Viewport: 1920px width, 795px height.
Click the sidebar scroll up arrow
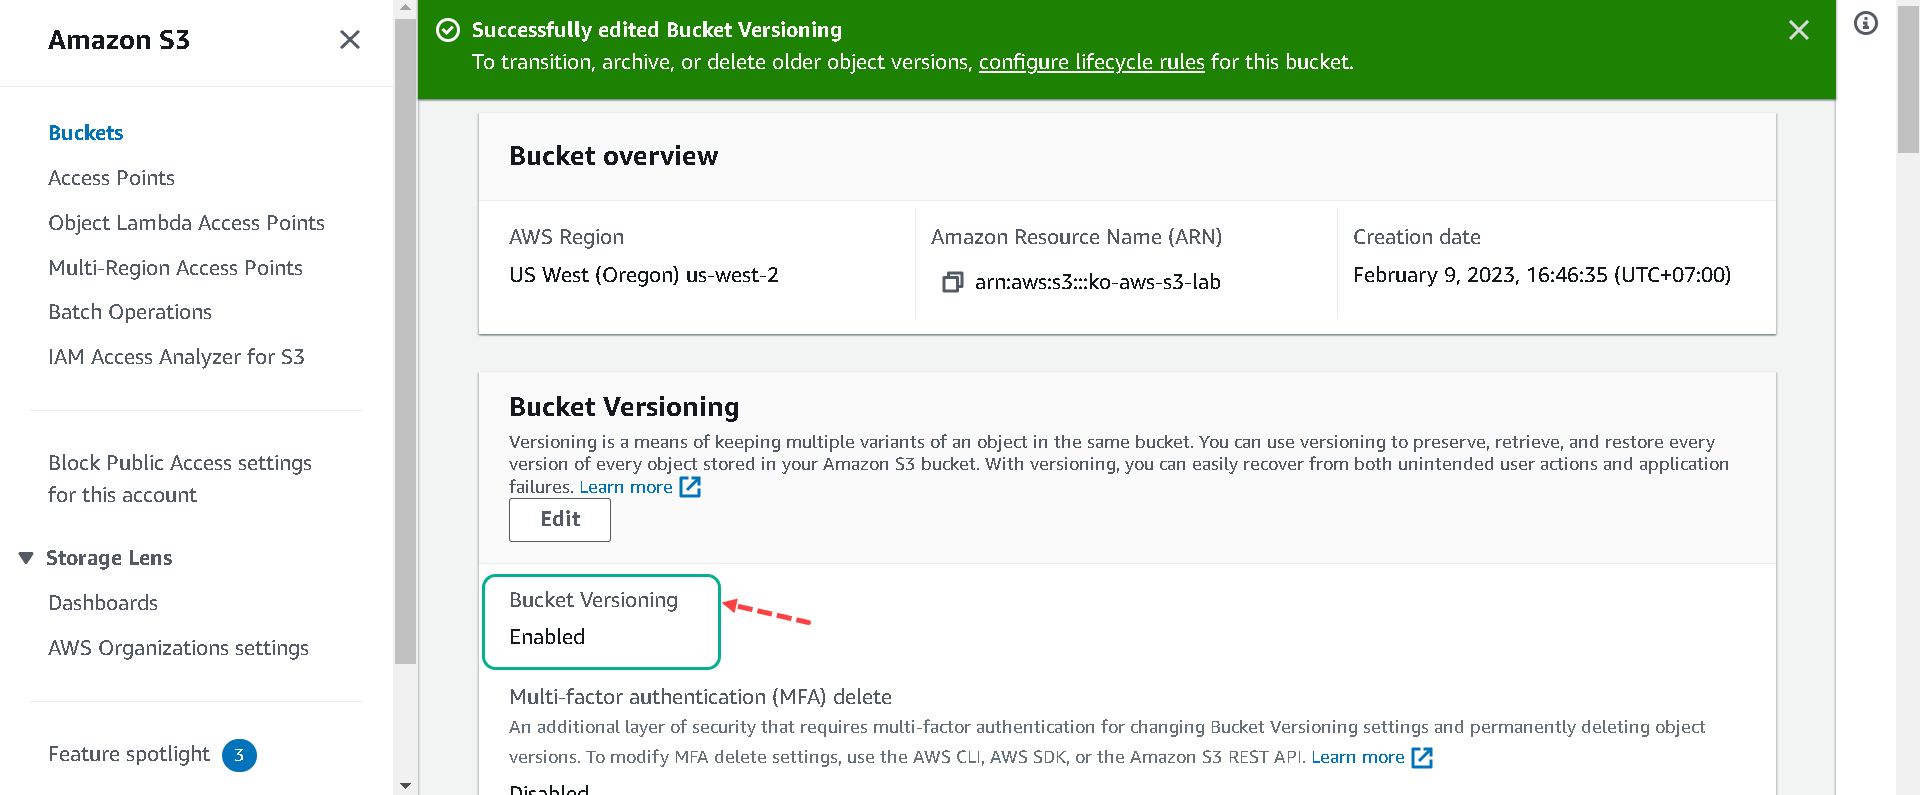pyautogui.click(x=405, y=8)
